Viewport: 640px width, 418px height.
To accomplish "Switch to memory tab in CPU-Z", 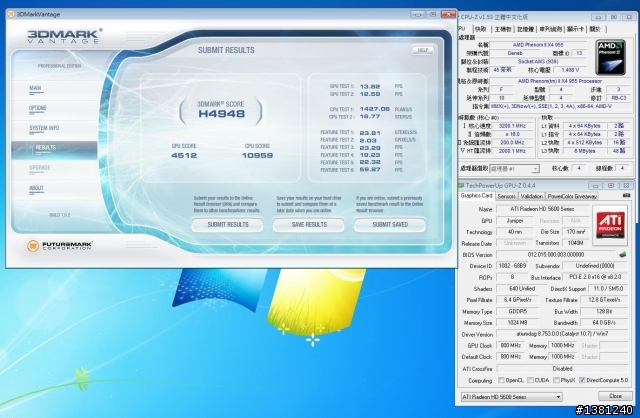I will (525, 29).
